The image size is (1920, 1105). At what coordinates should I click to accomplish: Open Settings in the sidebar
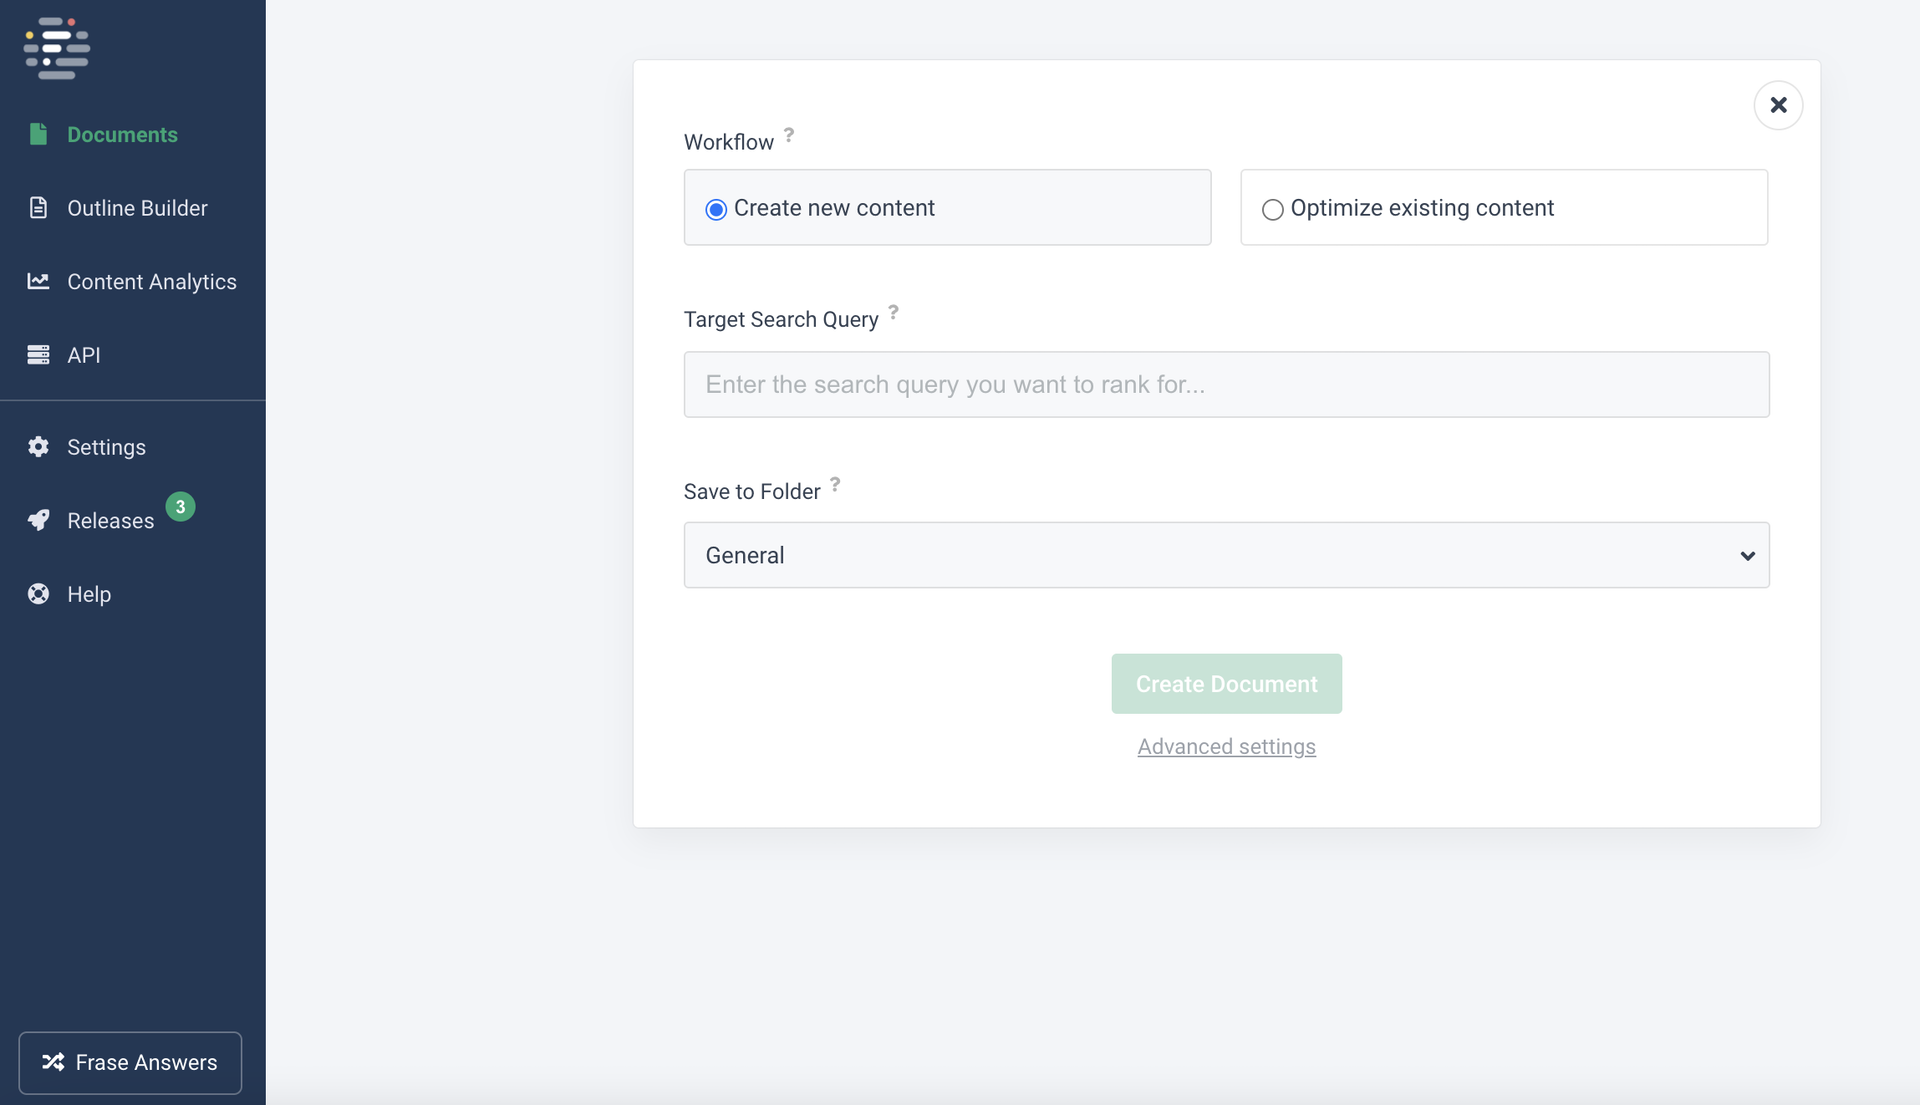click(106, 447)
